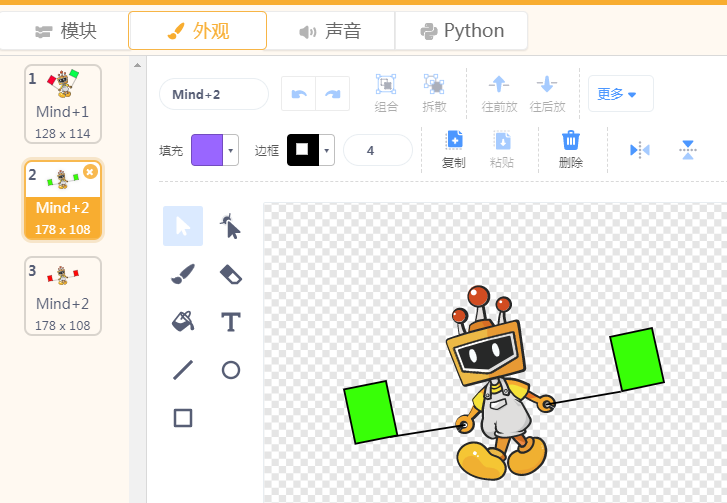Delete selection with 删除

click(x=571, y=150)
